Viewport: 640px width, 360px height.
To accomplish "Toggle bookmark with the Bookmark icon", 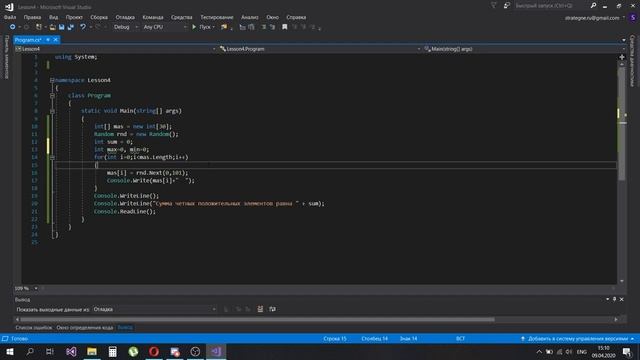I will point(284,27).
